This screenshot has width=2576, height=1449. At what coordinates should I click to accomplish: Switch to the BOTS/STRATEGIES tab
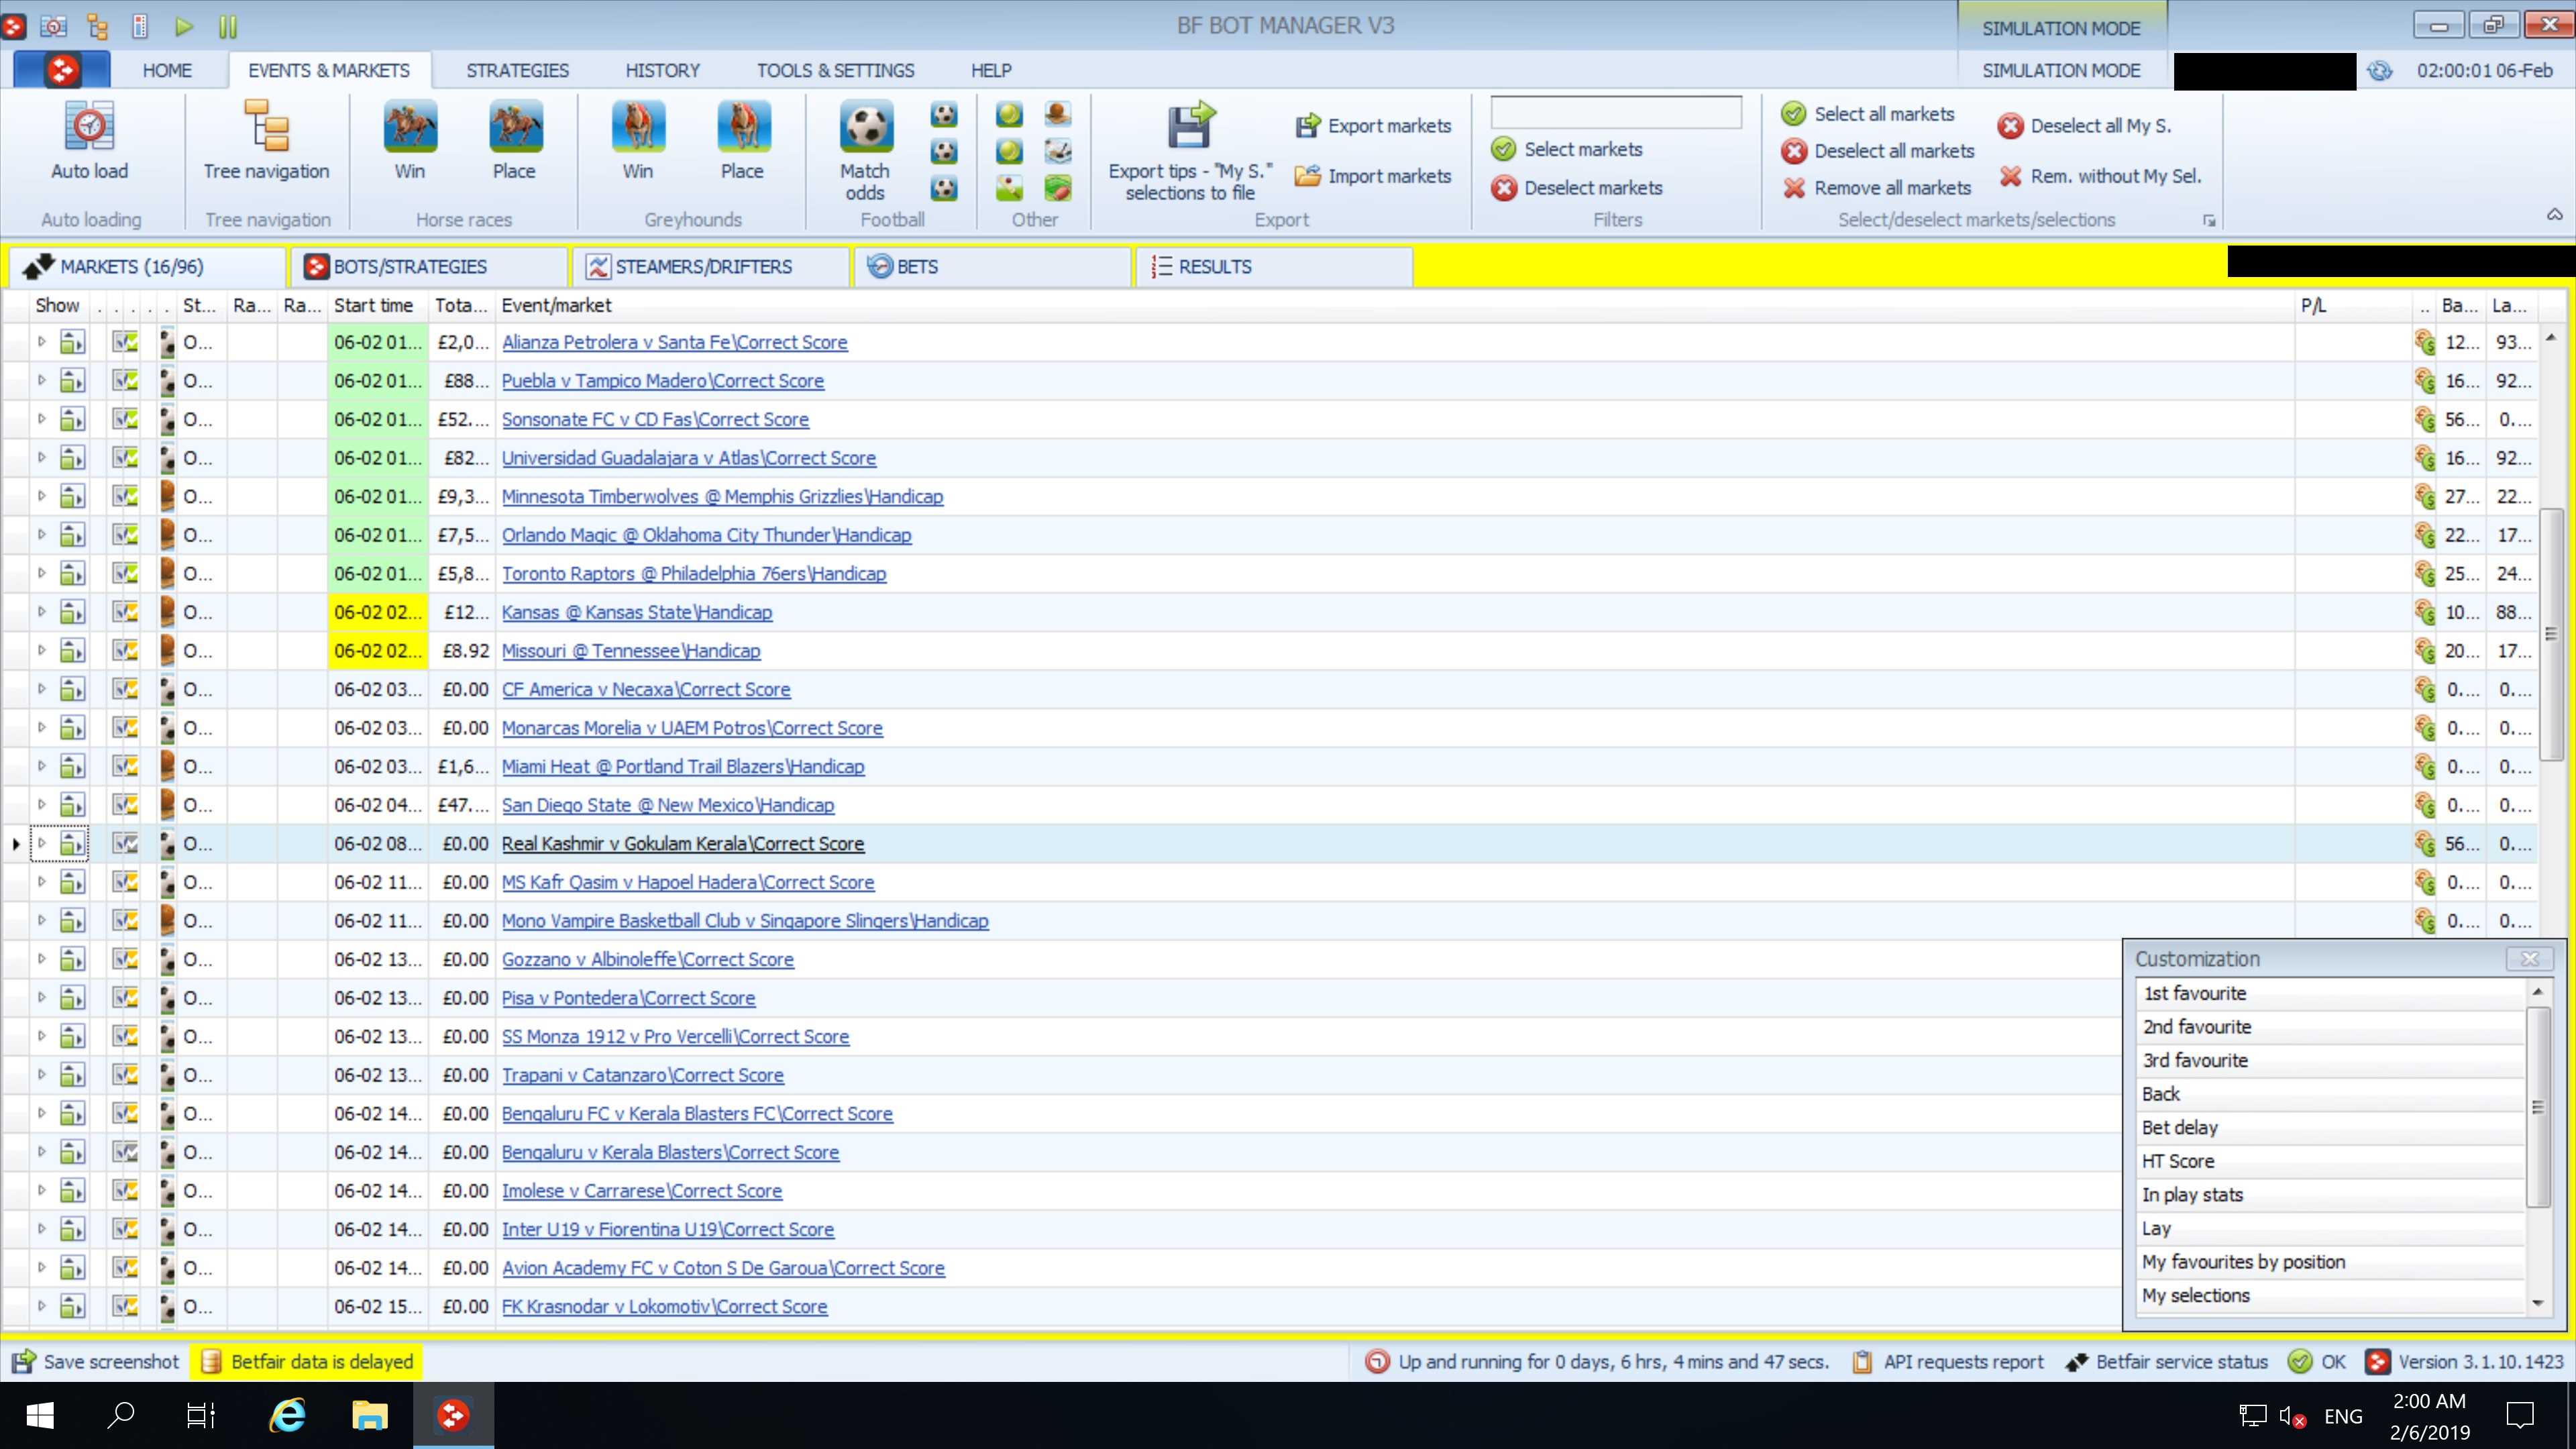tap(429, 267)
